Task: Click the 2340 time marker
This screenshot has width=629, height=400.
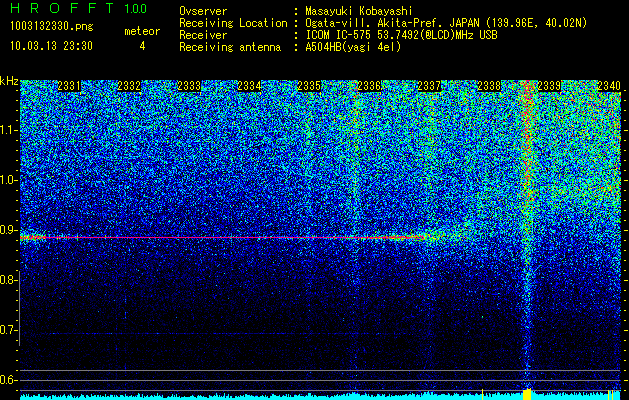Action: click(609, 86)
